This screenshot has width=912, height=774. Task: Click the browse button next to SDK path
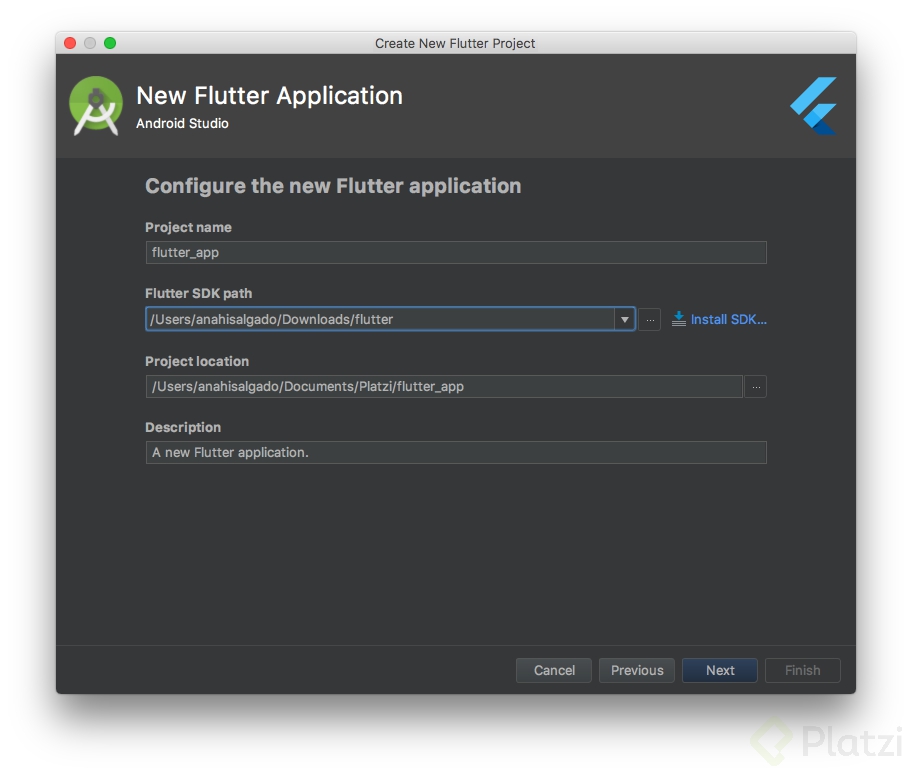650,318
